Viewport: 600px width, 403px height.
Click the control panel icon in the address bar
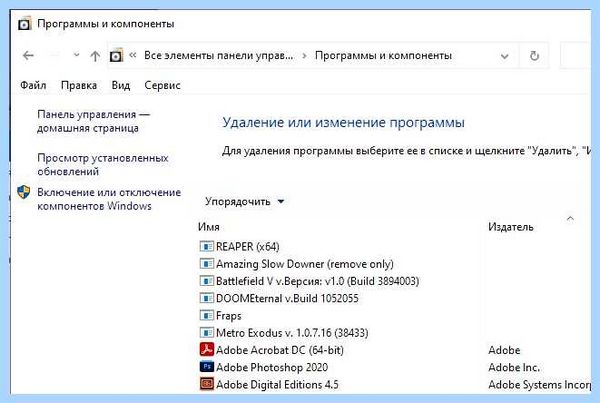(116, 56)
